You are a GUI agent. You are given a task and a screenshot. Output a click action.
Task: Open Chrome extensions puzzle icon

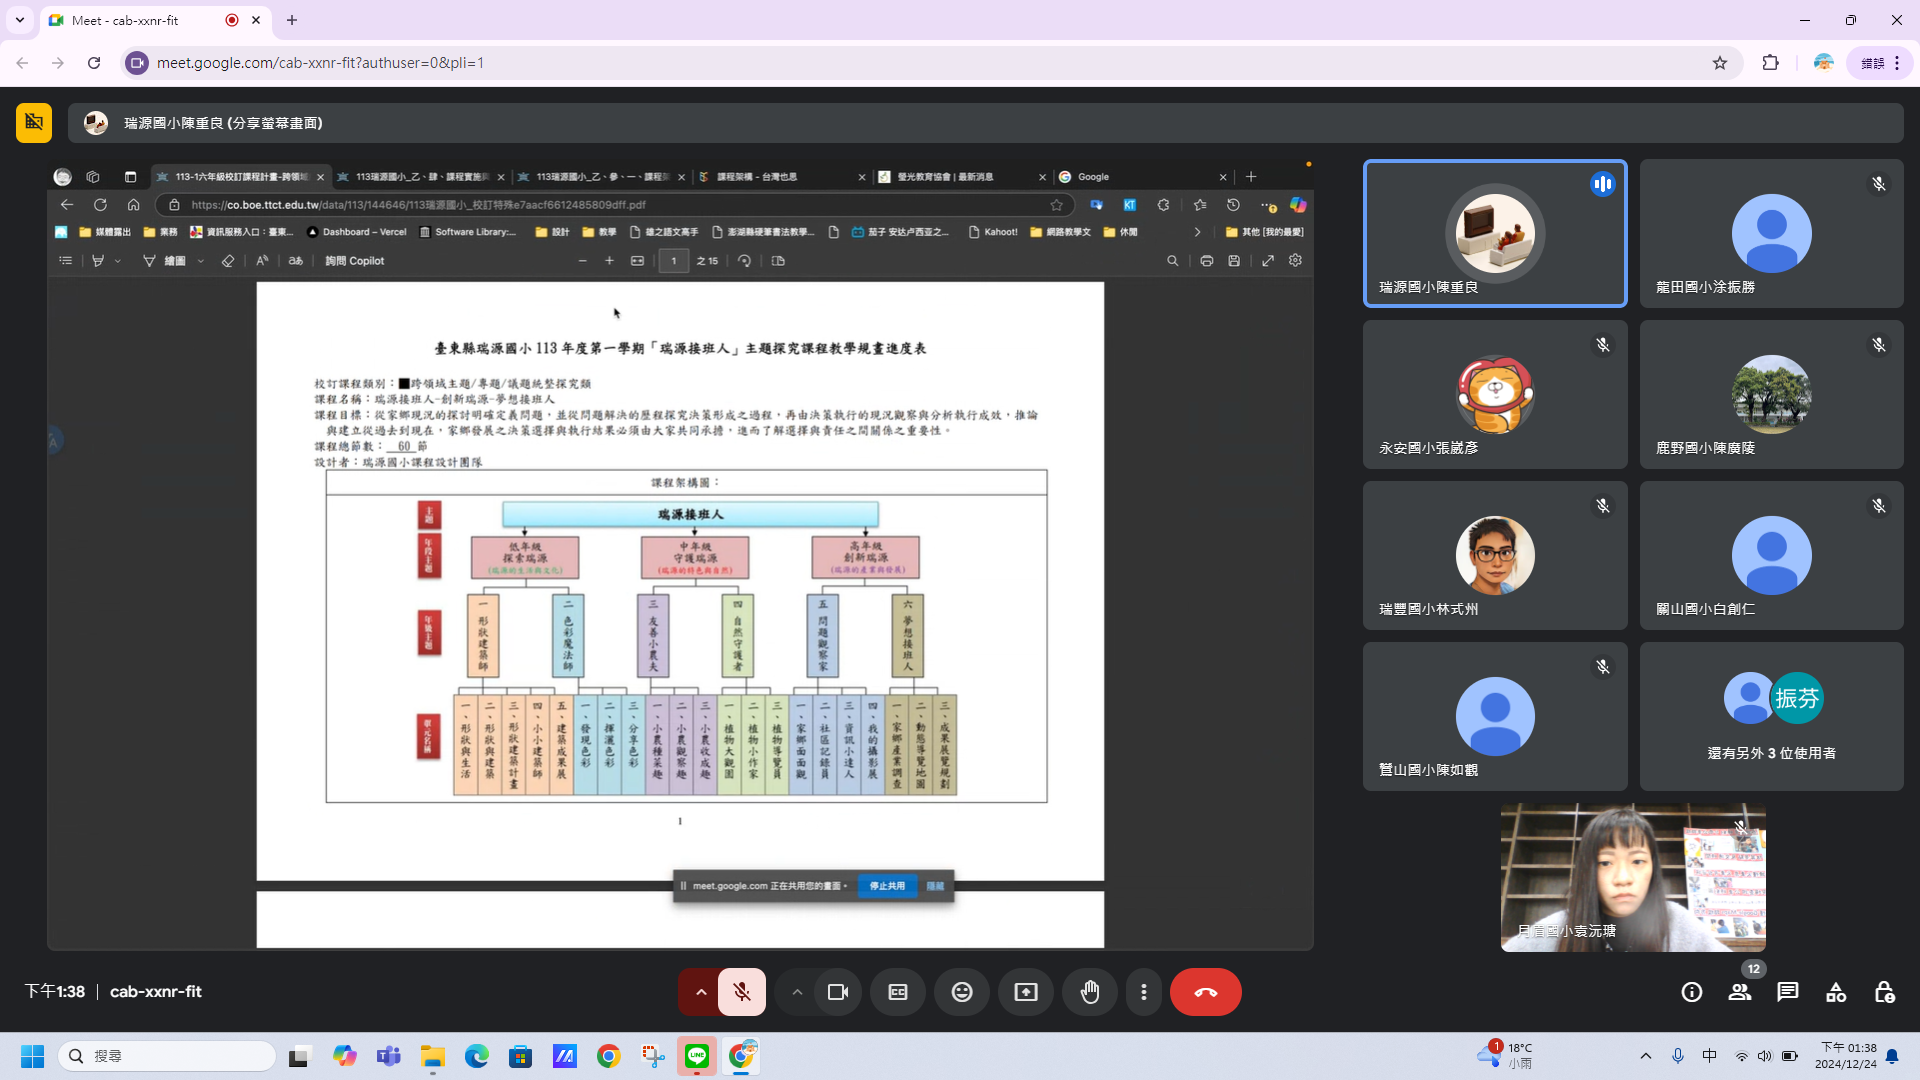pyautogui.click(x=1771, y=63)
